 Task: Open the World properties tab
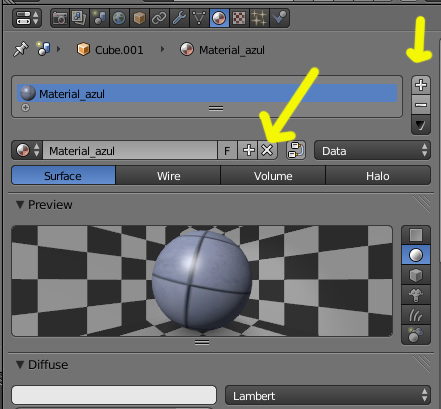tap(119, 18)
